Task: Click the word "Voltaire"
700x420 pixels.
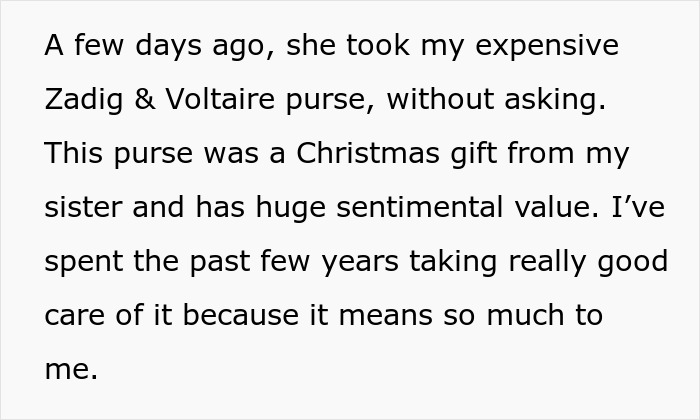Action: pos(207,100)
